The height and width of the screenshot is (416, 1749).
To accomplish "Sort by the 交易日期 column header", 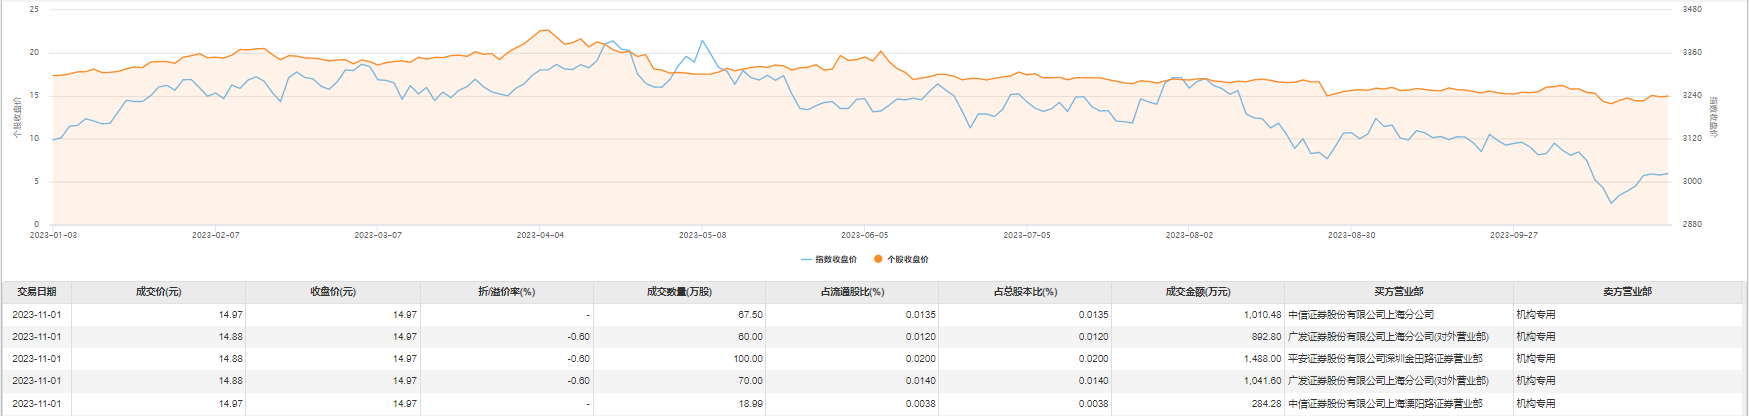I will (37, 292).
